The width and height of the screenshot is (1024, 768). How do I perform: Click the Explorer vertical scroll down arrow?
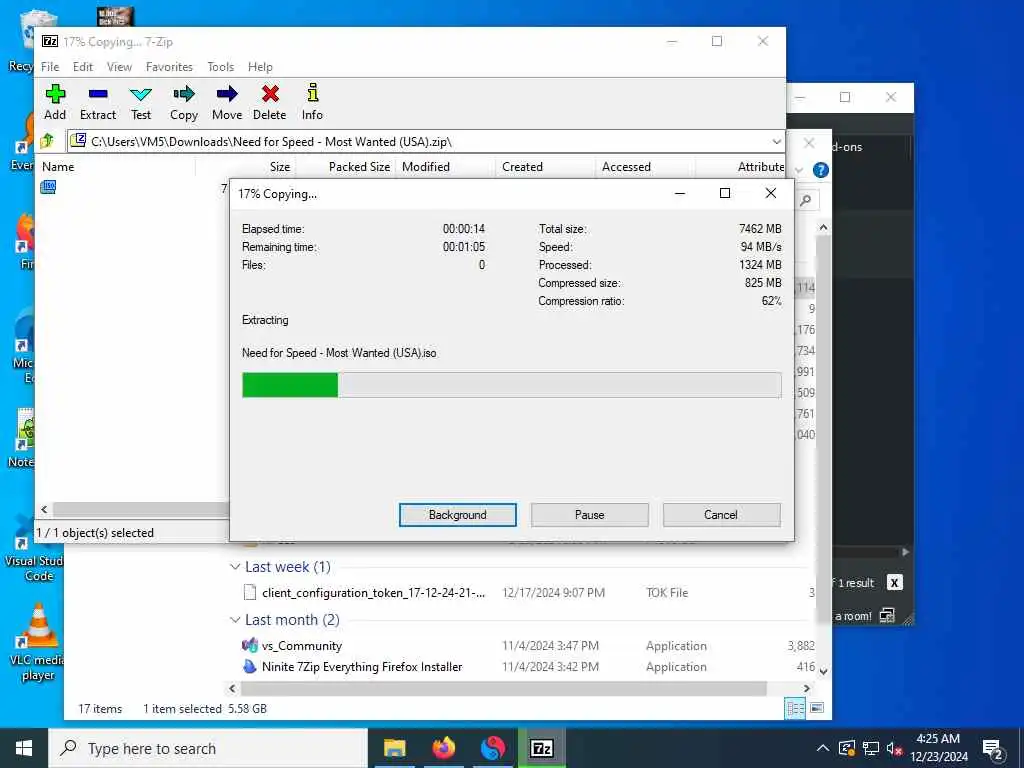point(824,671)
